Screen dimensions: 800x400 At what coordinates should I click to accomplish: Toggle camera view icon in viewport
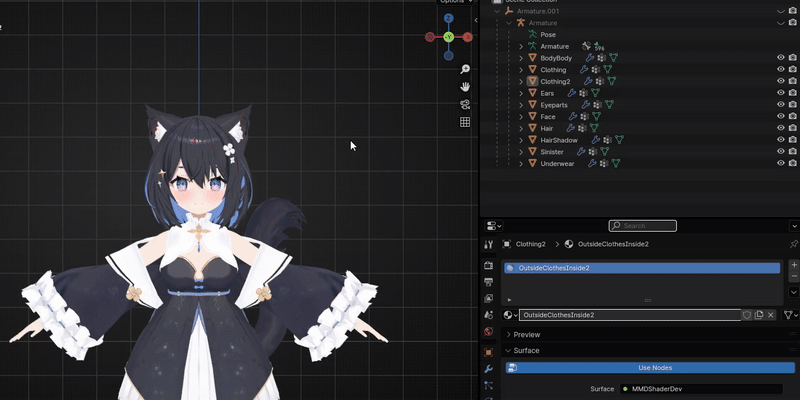coord(465,105)
